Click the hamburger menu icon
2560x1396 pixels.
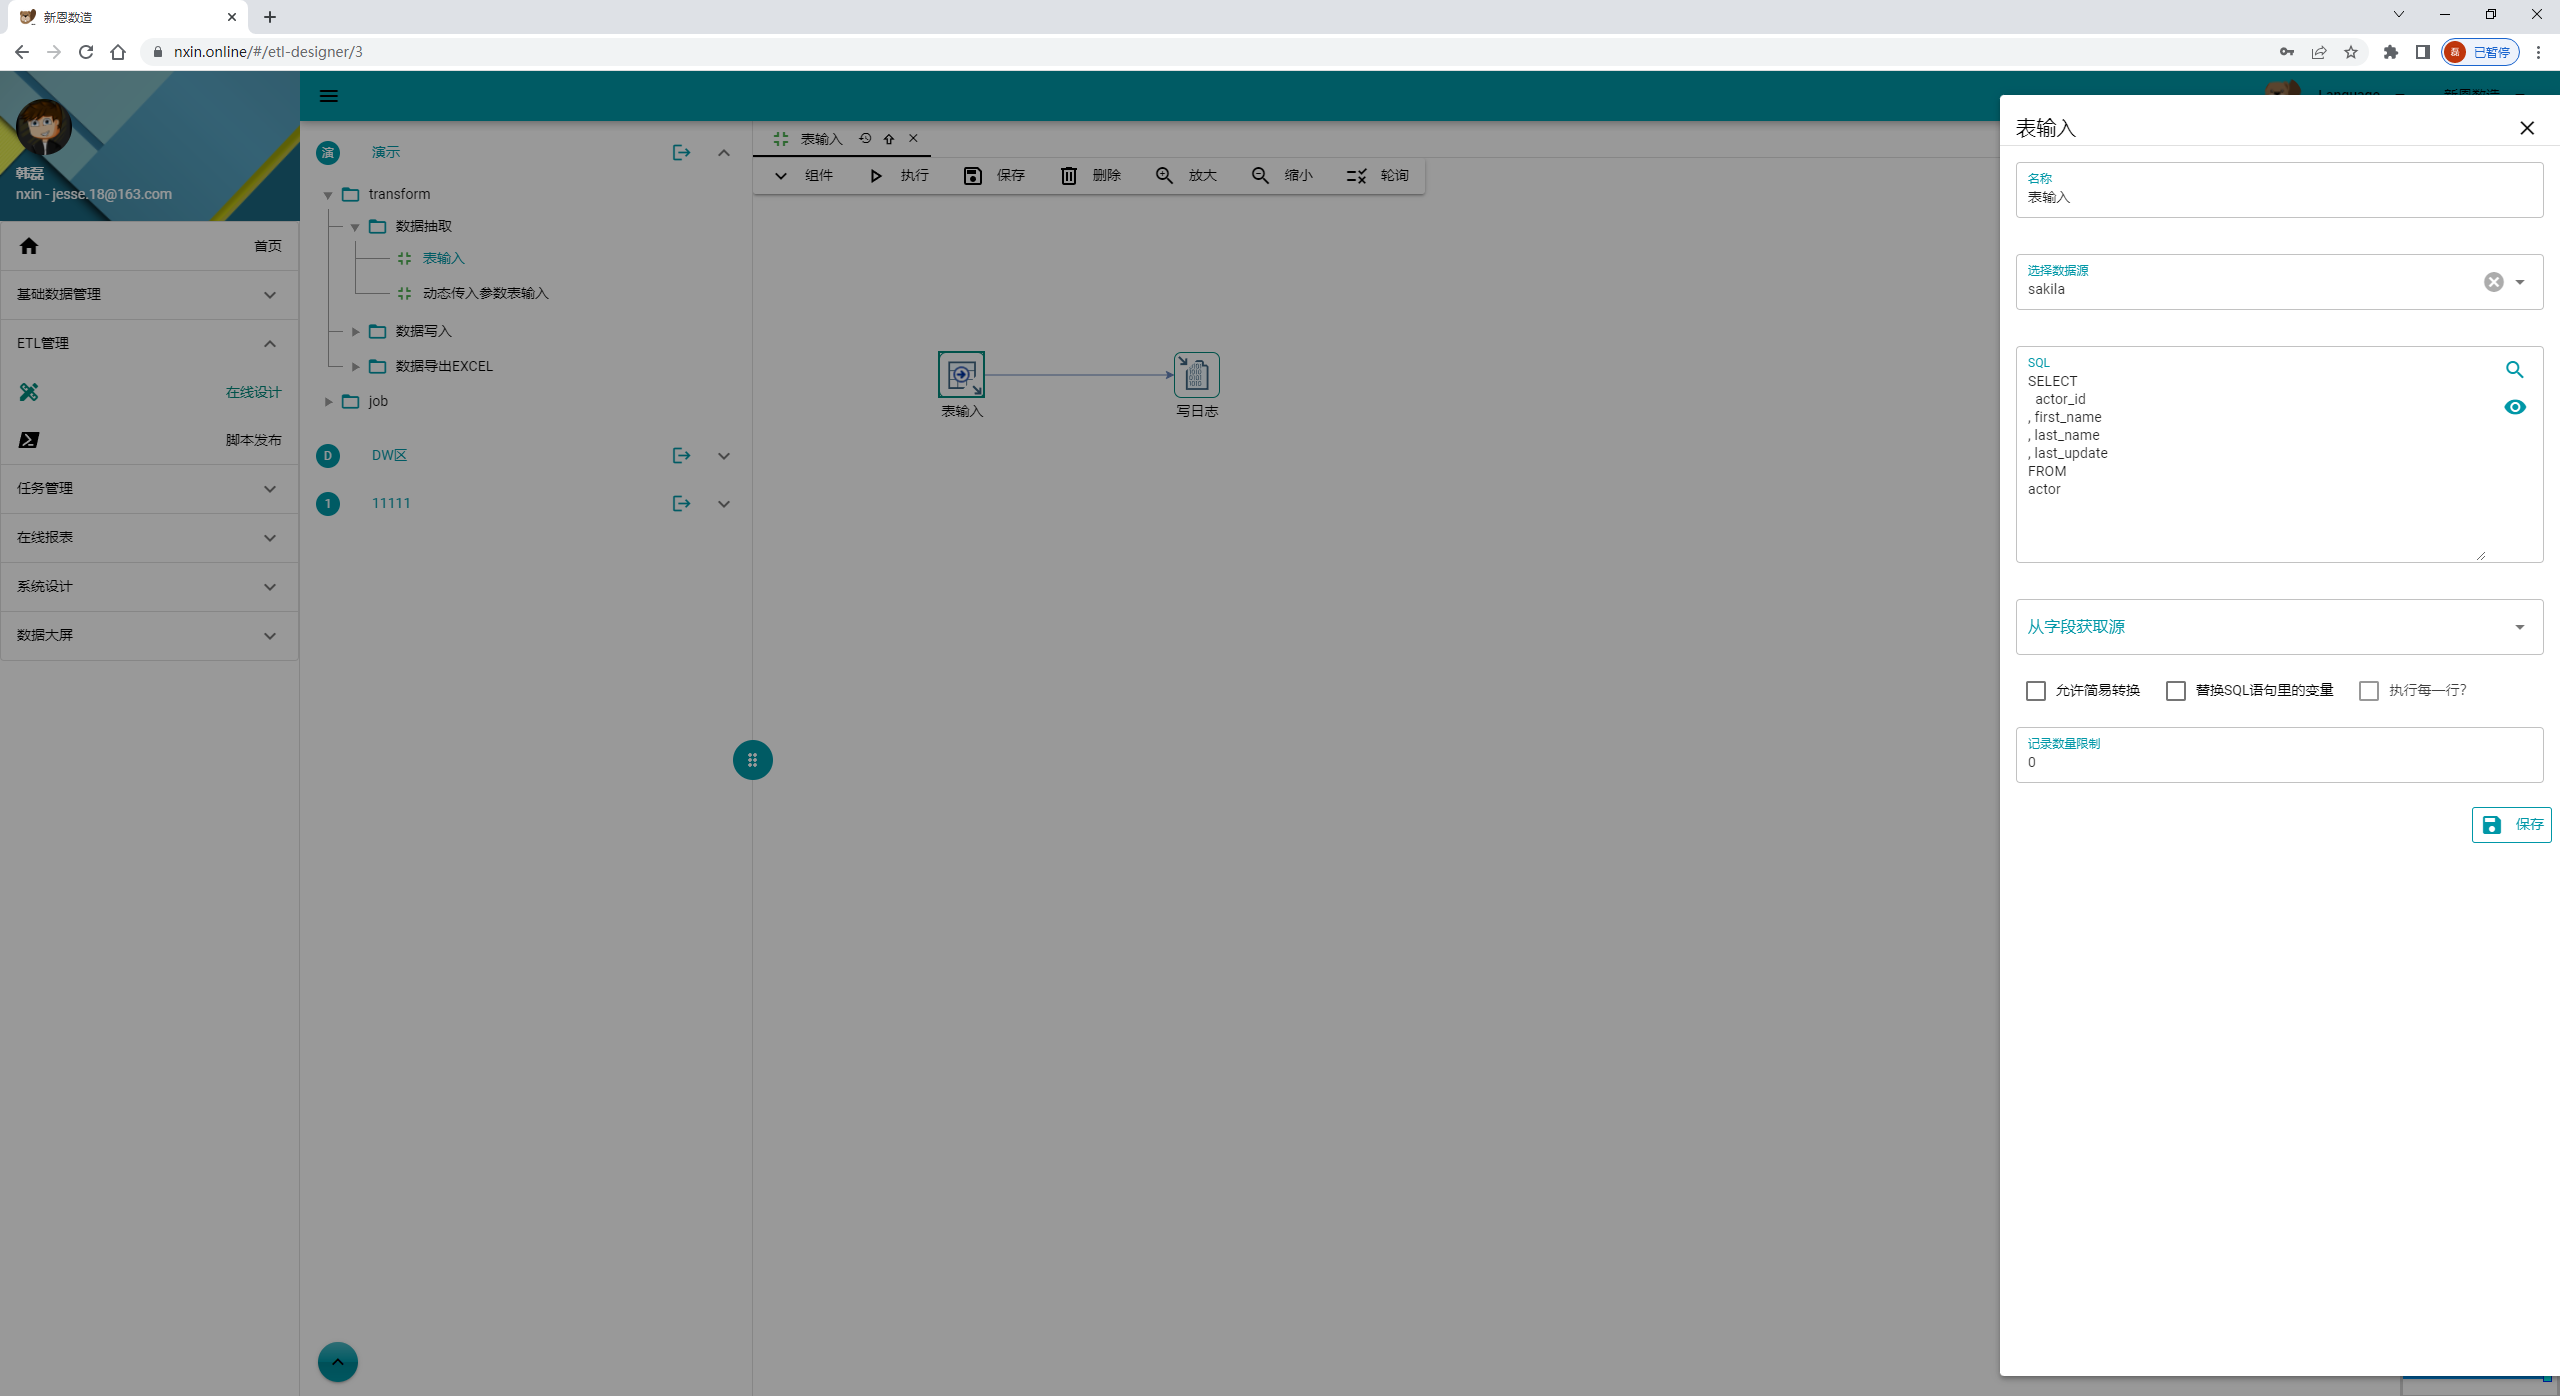(x=328, y=96)
